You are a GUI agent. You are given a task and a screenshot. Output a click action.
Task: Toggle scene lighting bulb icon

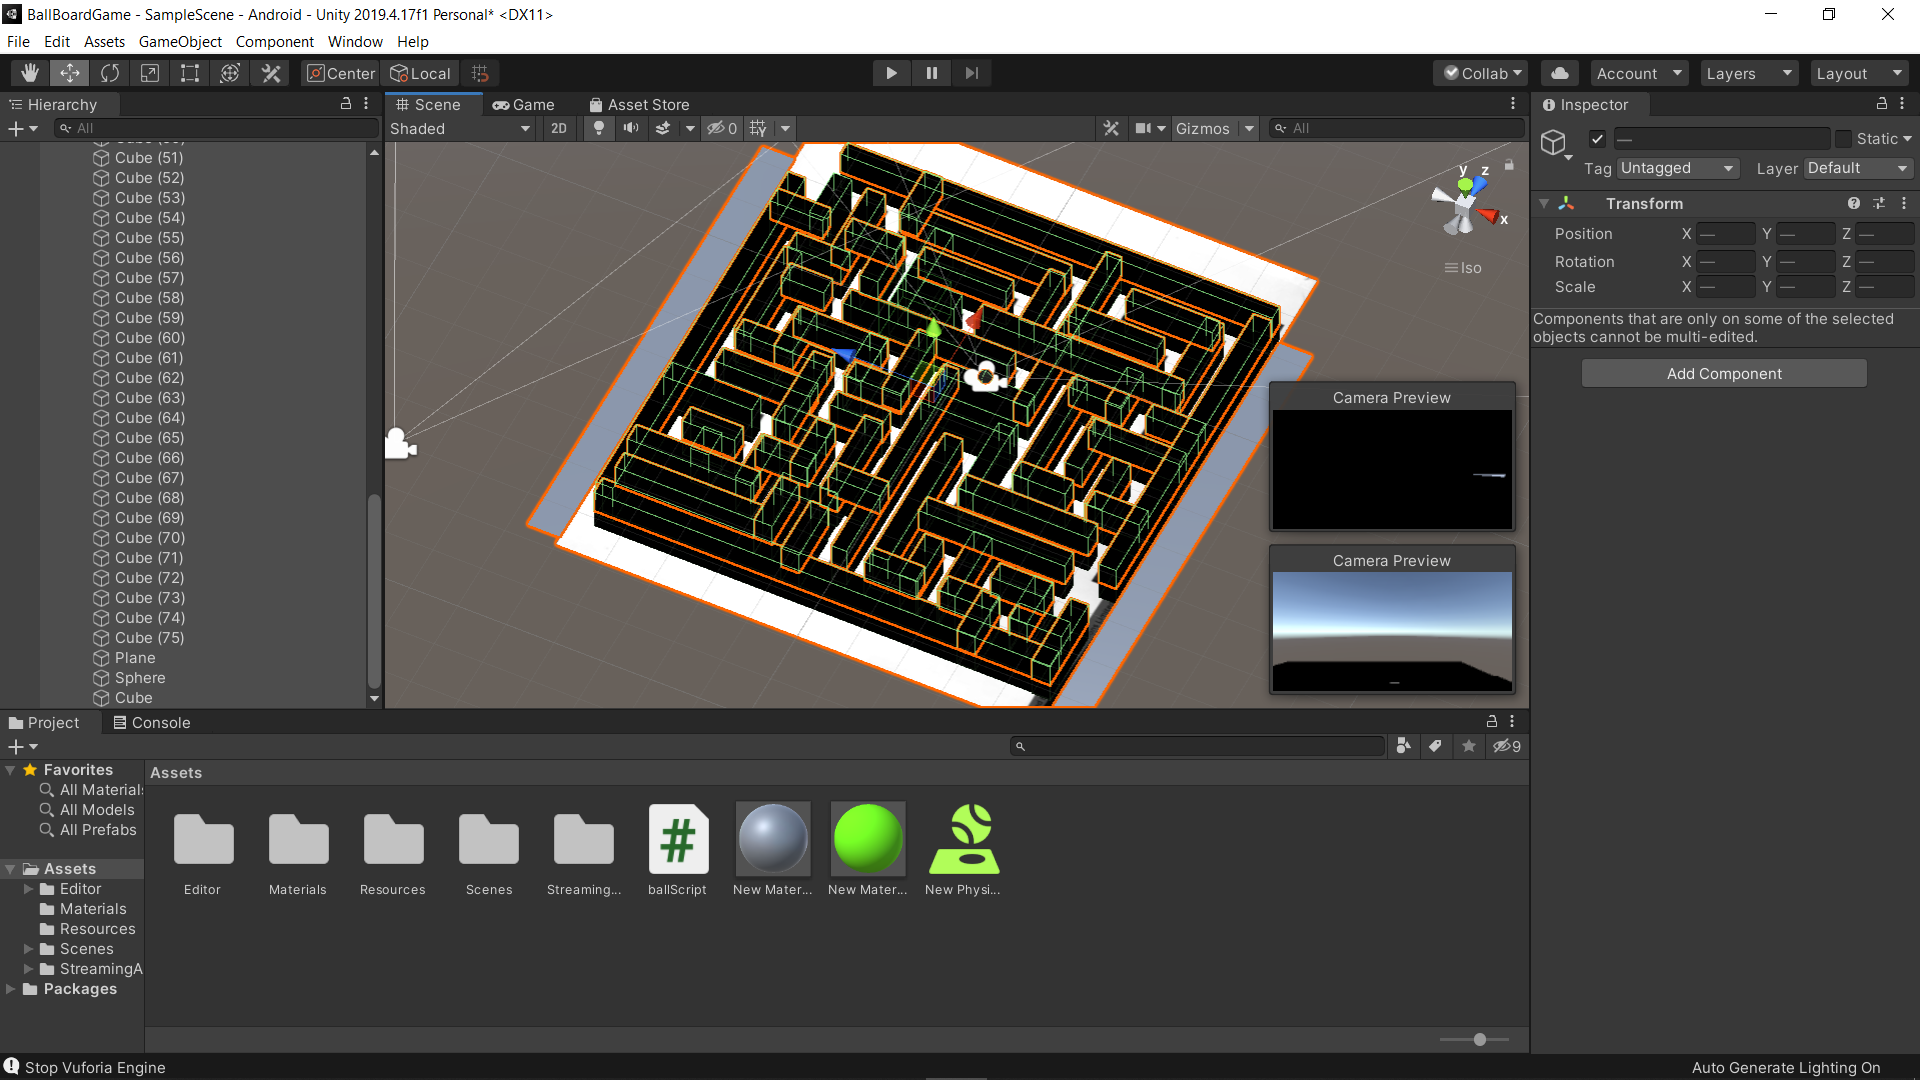pyautogui.click(x=599, y=128)
